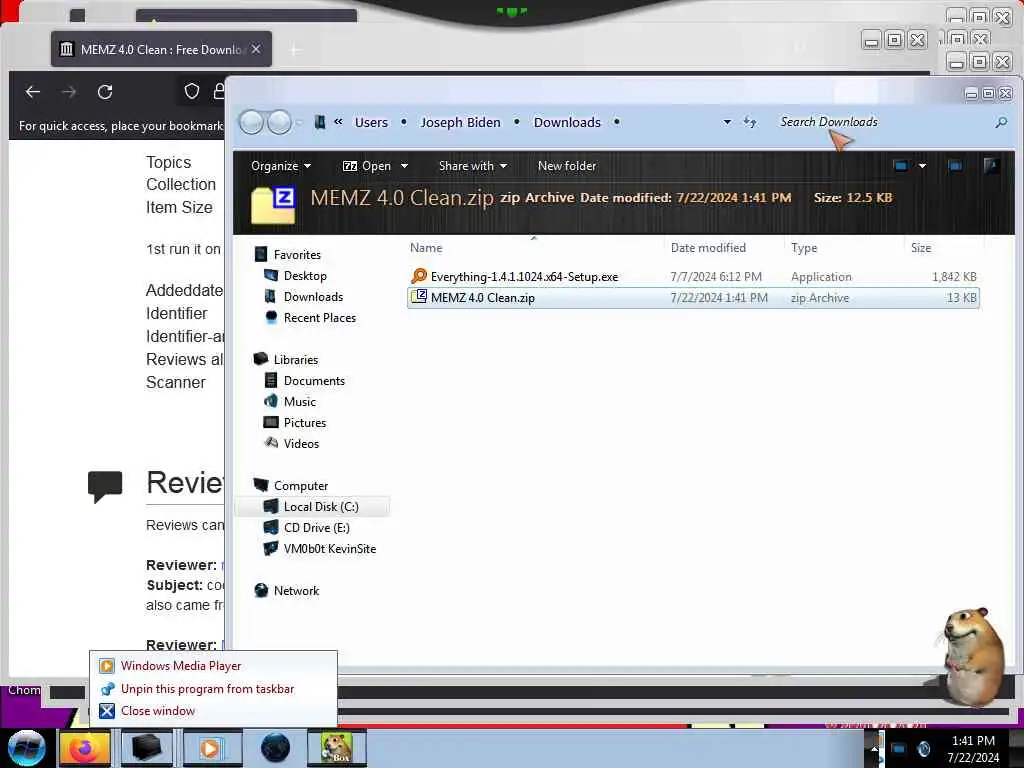The image size is (1024, 768).
Task: Open Recent Places in Favorites
Action: pyautogui.click(x=320, y=317)
